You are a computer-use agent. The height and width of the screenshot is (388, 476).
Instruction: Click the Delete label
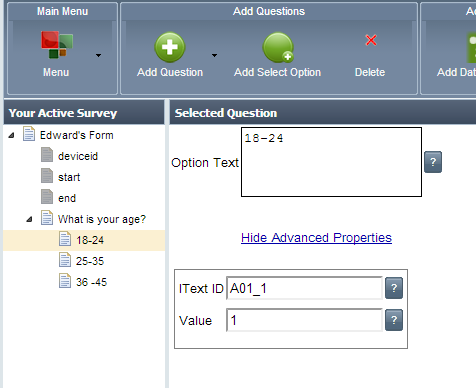(x=370, y=72)
